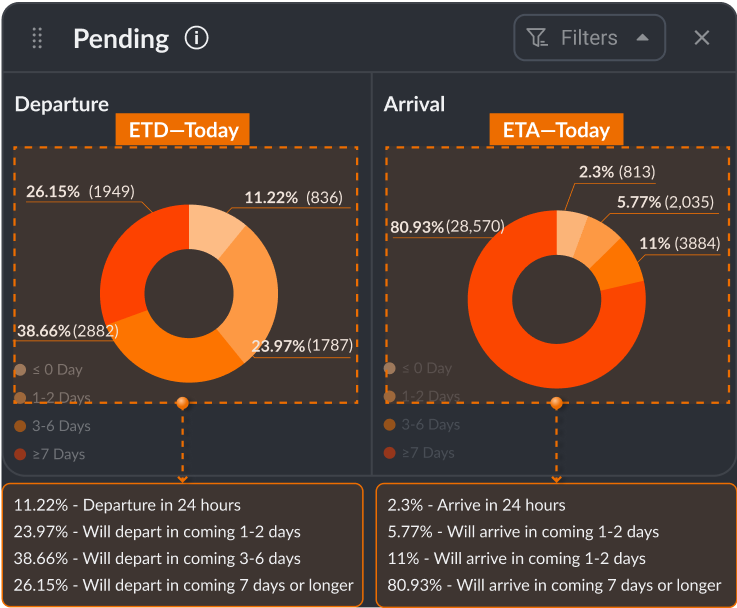Viewport: 737px width, 608px height.
Task: Expand the Filters dropdown arrow
Action: pos(643,38)
